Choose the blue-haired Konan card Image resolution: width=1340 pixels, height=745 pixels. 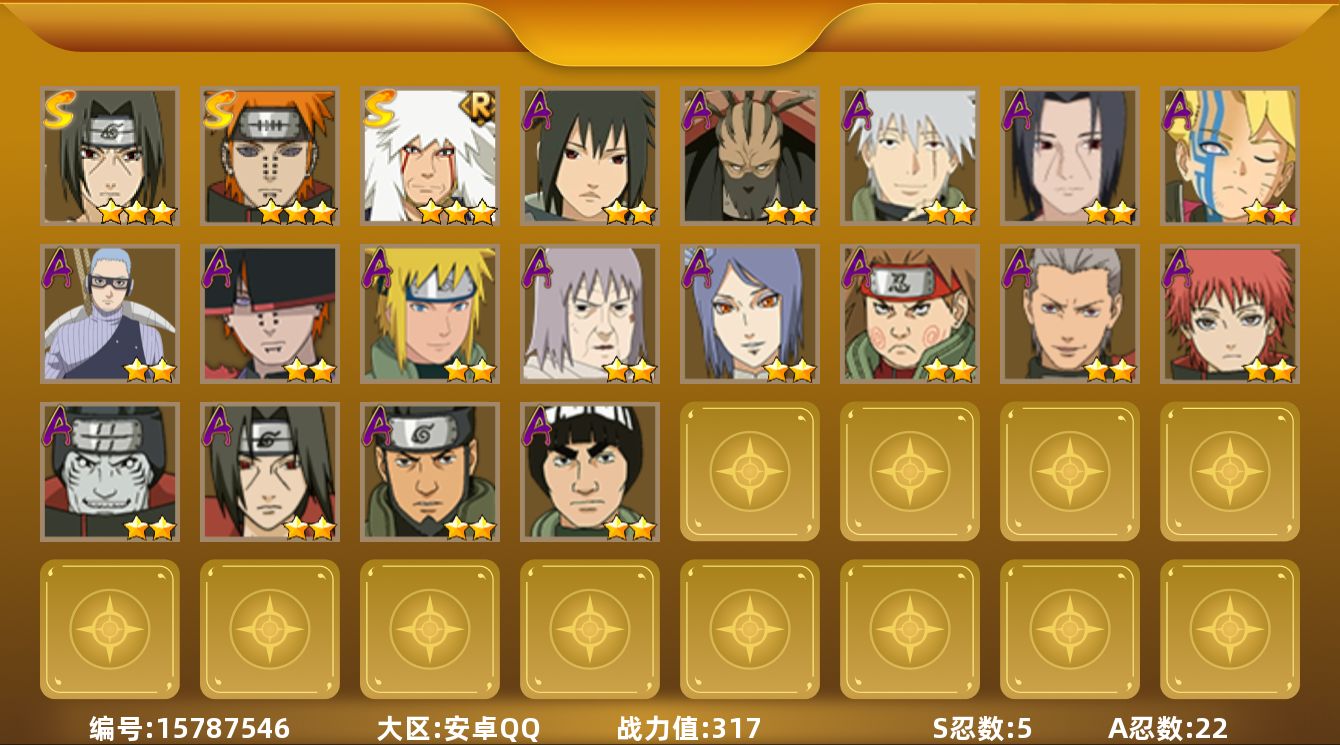pos(750,314)
